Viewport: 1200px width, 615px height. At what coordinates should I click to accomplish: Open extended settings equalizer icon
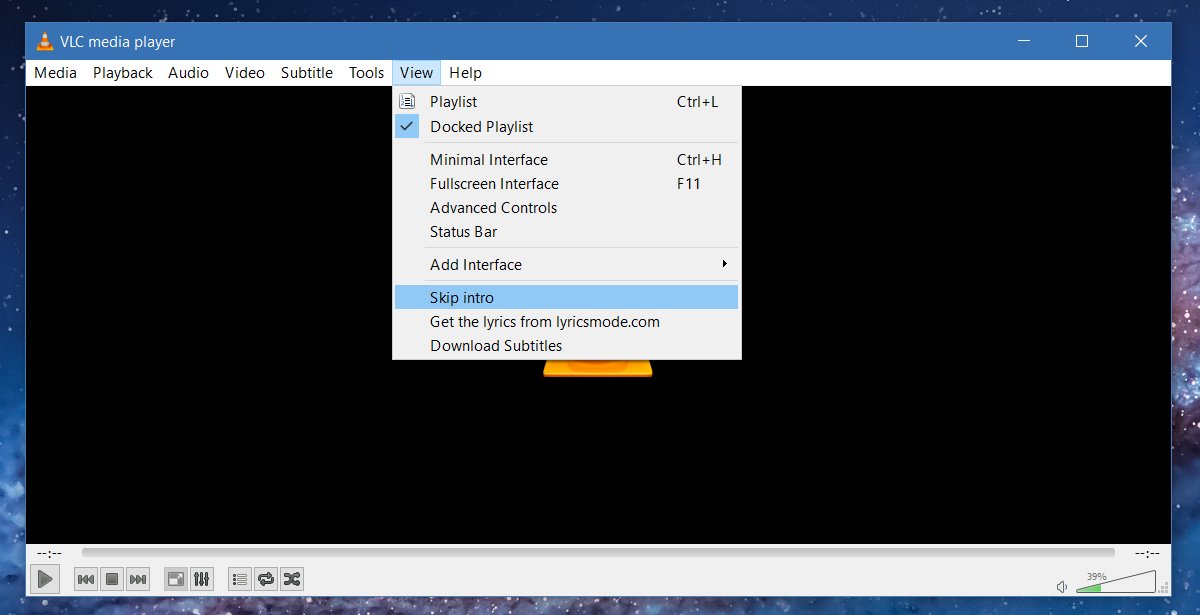[202, 578]
